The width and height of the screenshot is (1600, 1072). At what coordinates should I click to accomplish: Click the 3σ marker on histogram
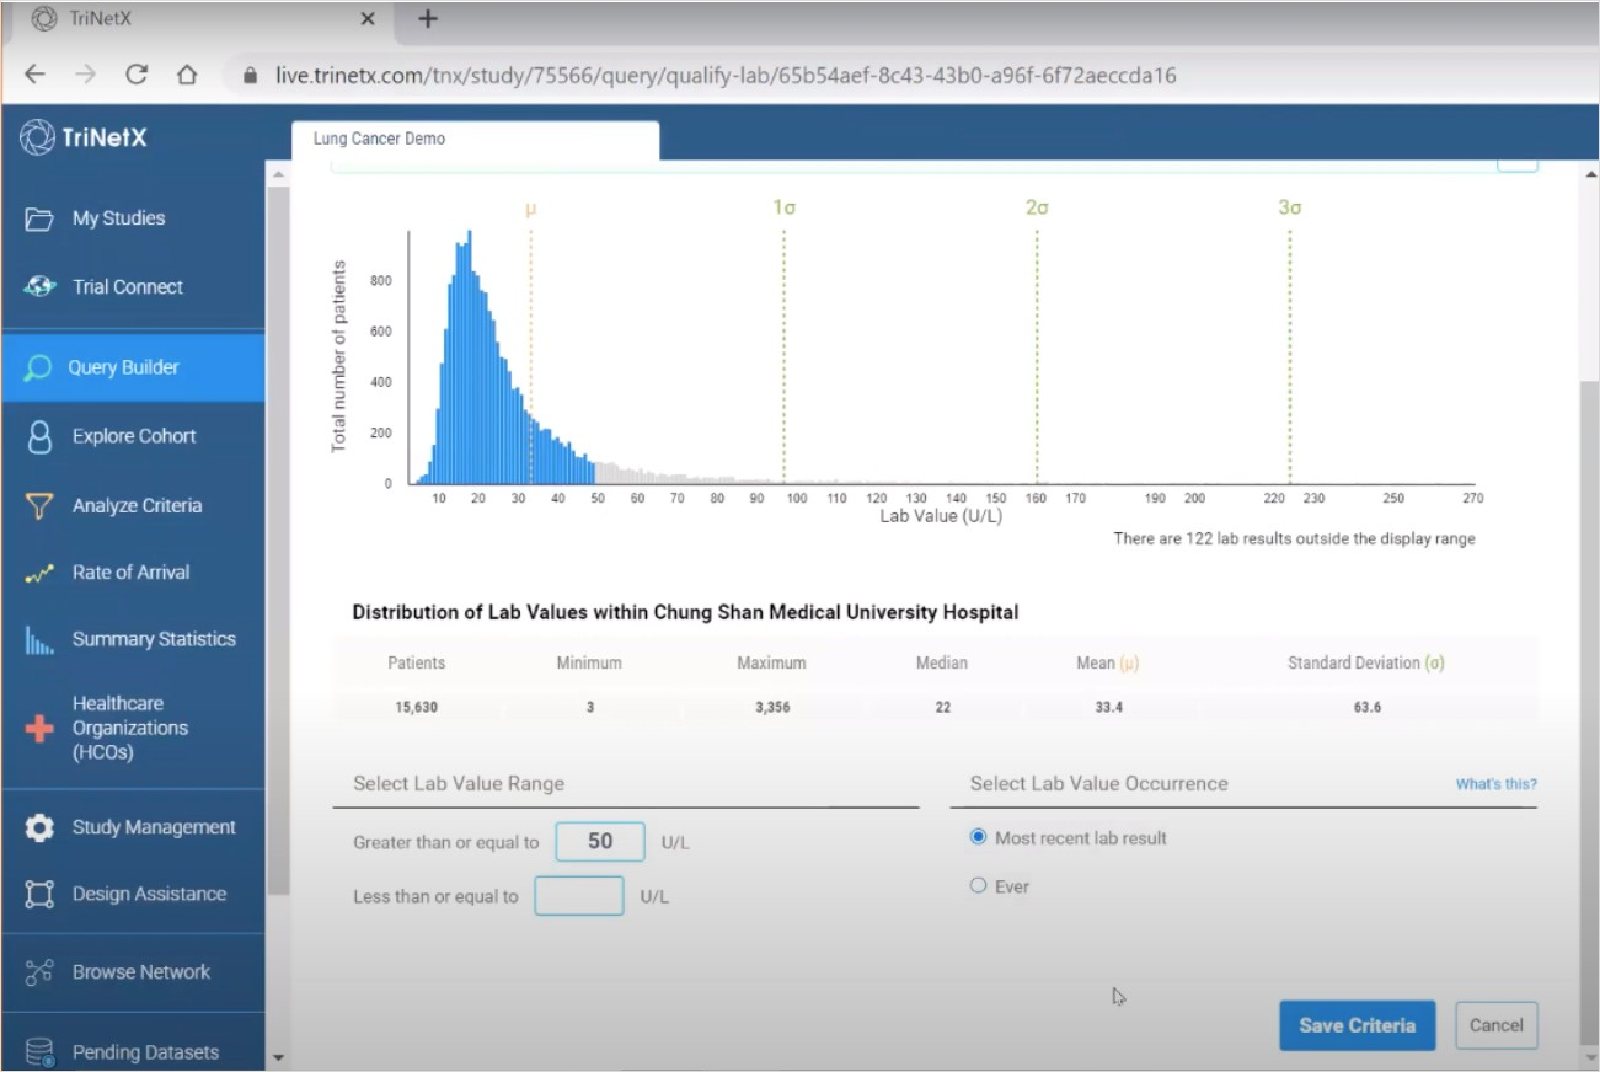[x=1290, y=208]
